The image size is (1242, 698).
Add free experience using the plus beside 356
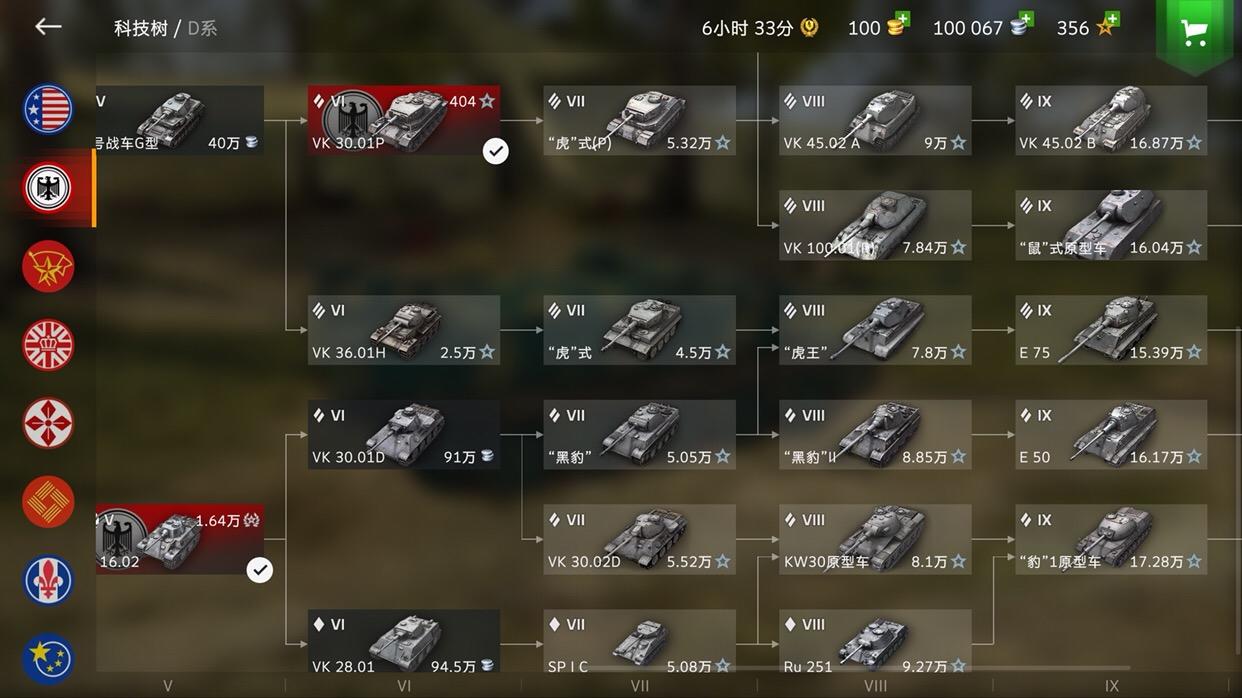click(x=1111, y=19)
